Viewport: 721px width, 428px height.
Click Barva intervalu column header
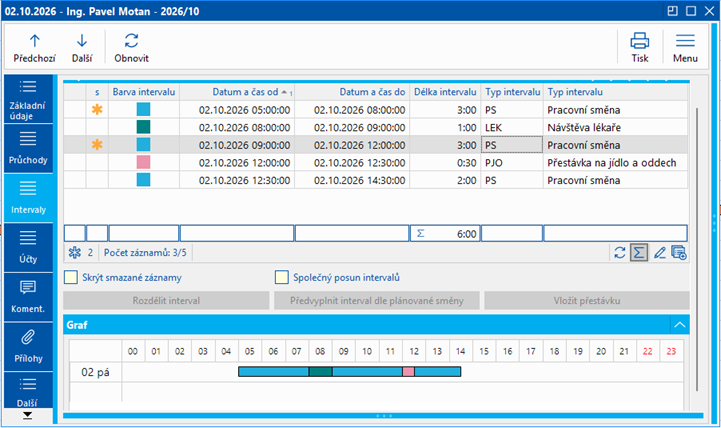click(143, 92)
